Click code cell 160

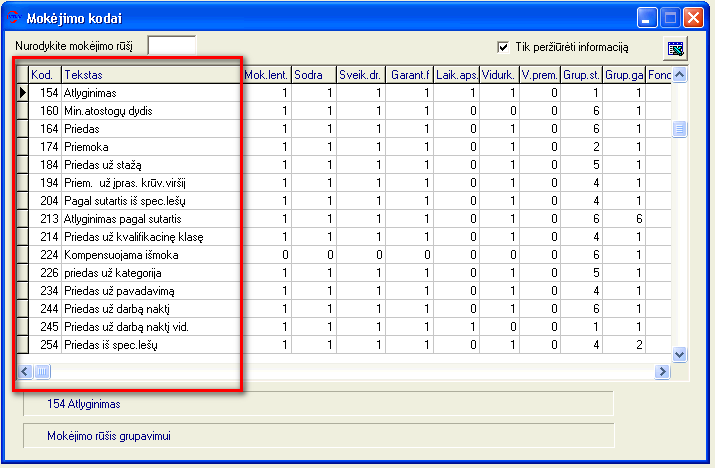(x=45, y=111)
